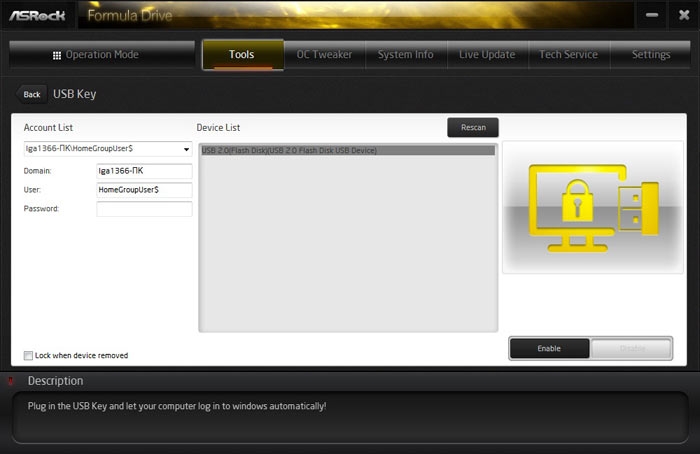Select the USB 2.0 Flash Disk device entry
The image size is (700, 454).
click(x=348, y=150)
